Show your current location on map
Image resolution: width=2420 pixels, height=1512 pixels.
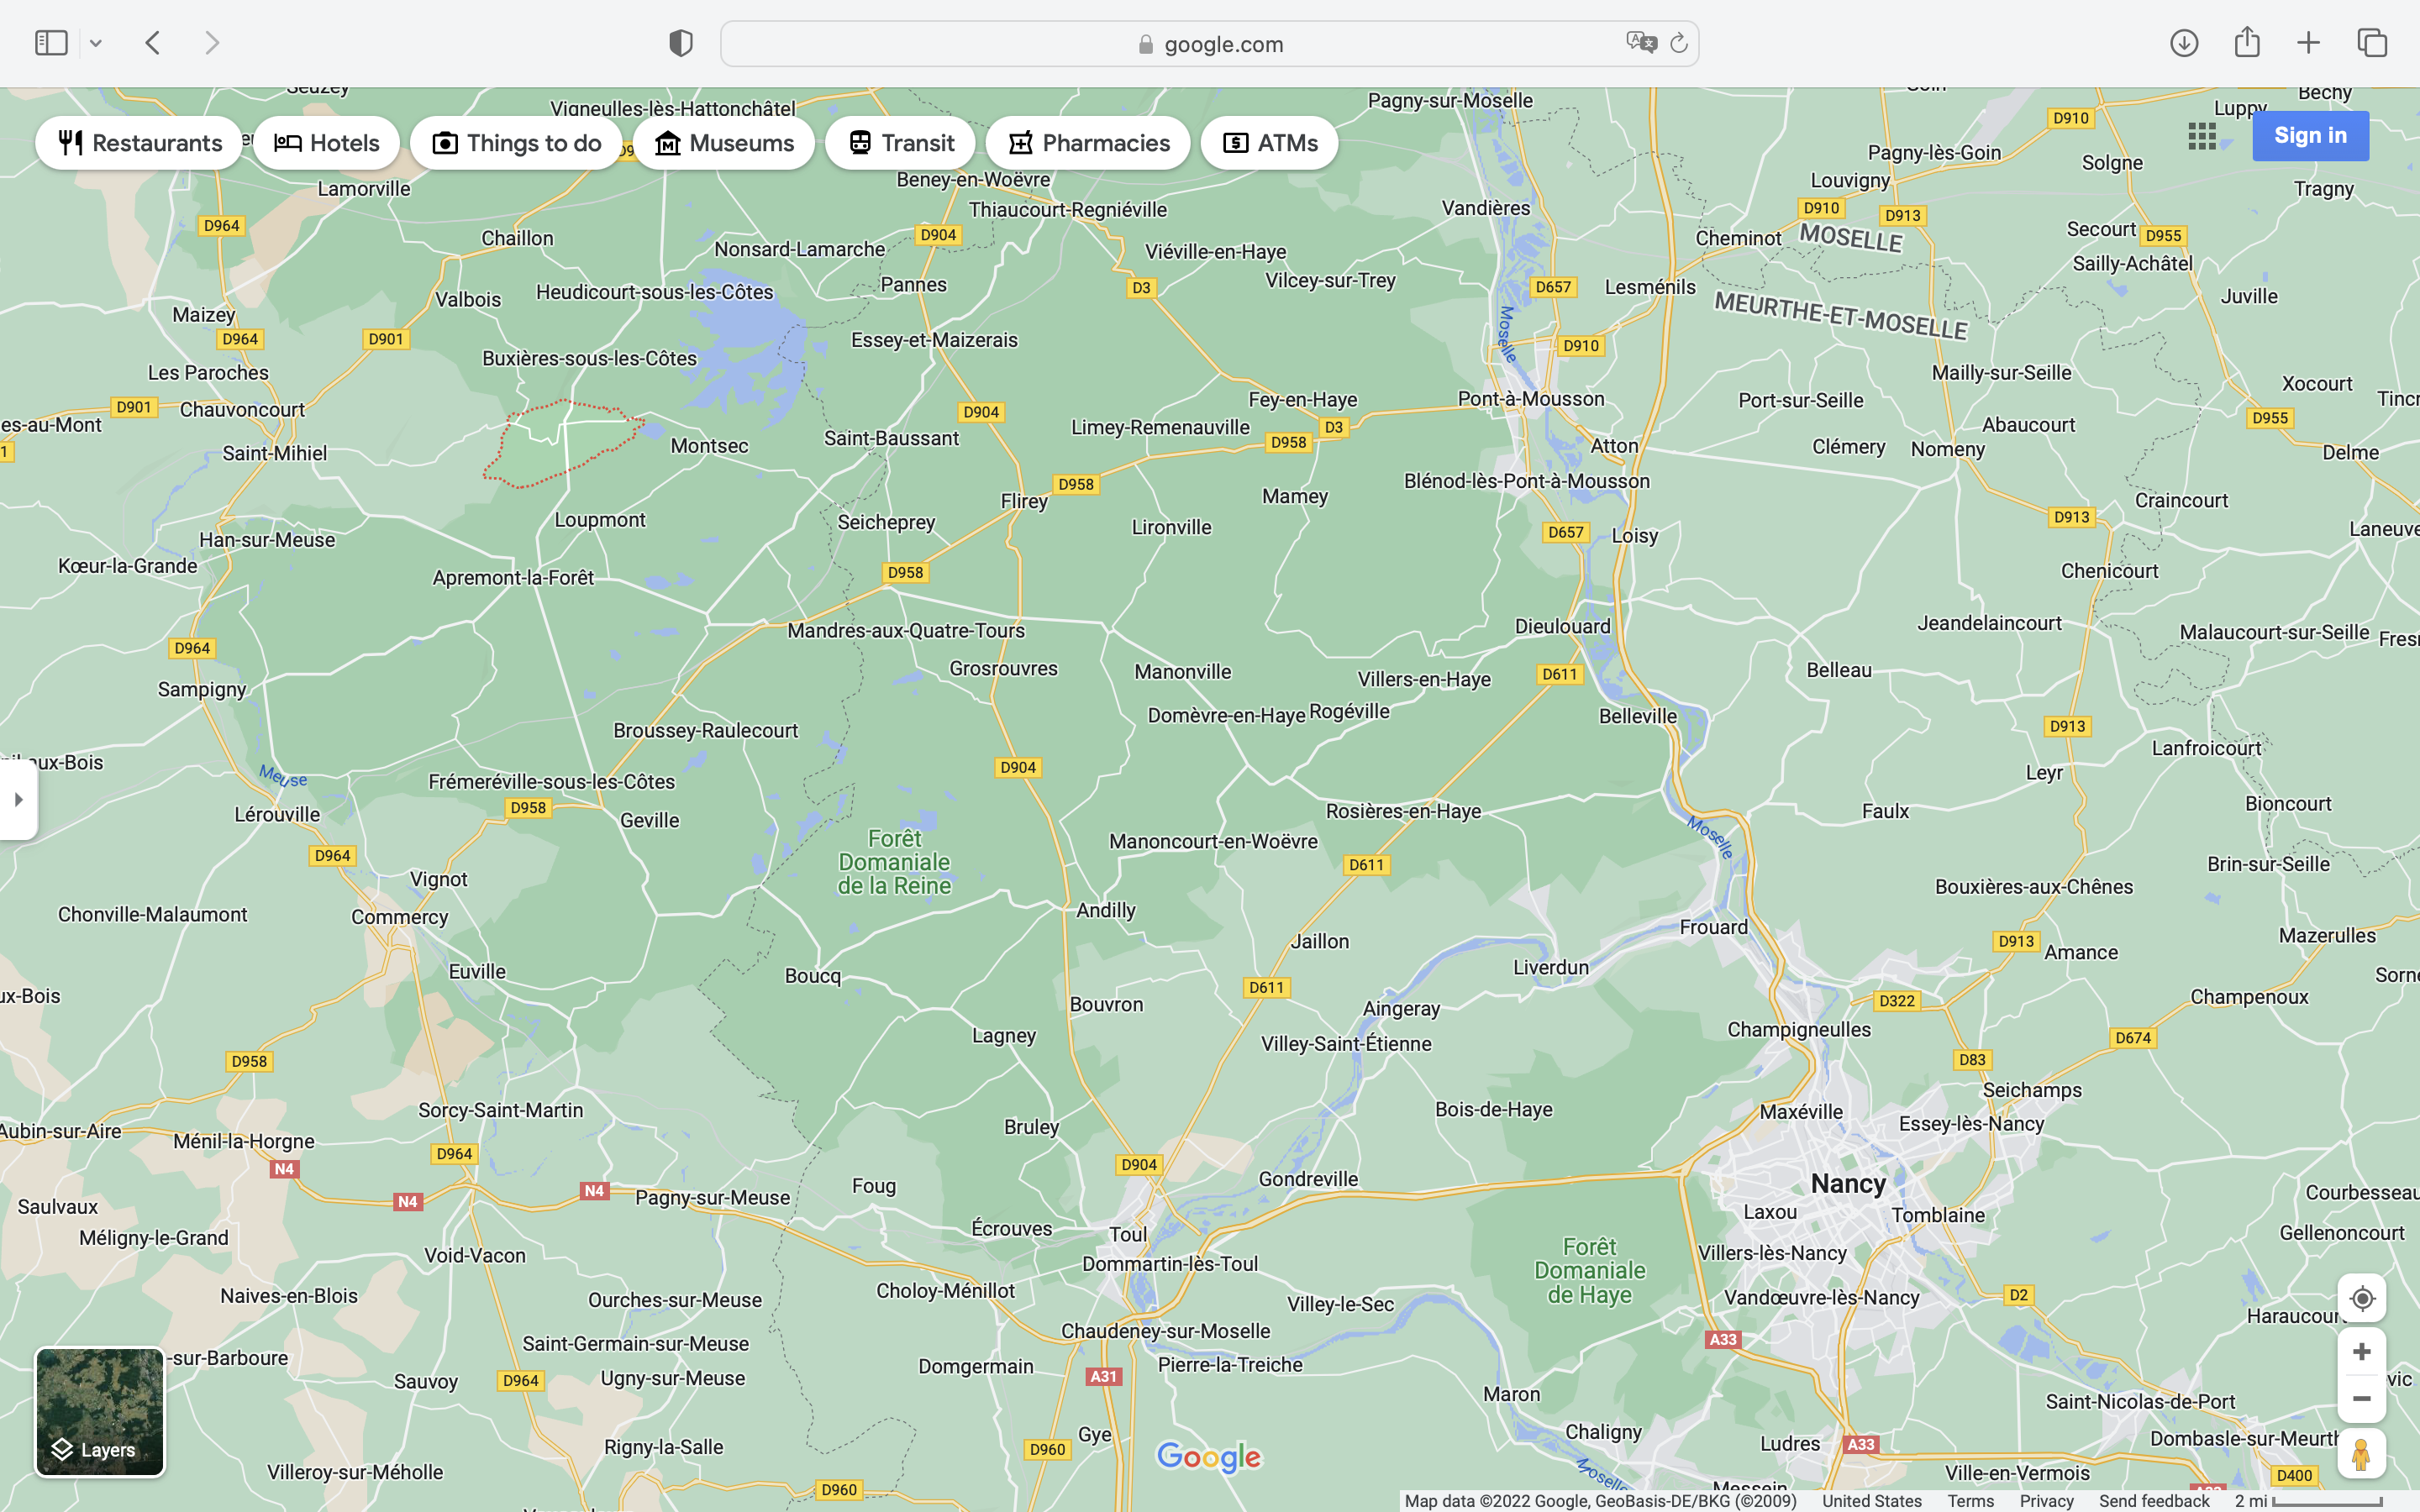click(2361, 1298)
